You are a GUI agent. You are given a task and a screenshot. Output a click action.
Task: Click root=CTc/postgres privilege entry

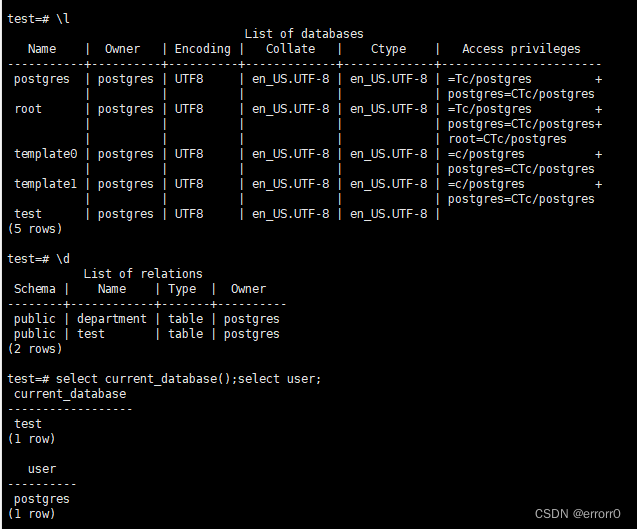point(507,139)
